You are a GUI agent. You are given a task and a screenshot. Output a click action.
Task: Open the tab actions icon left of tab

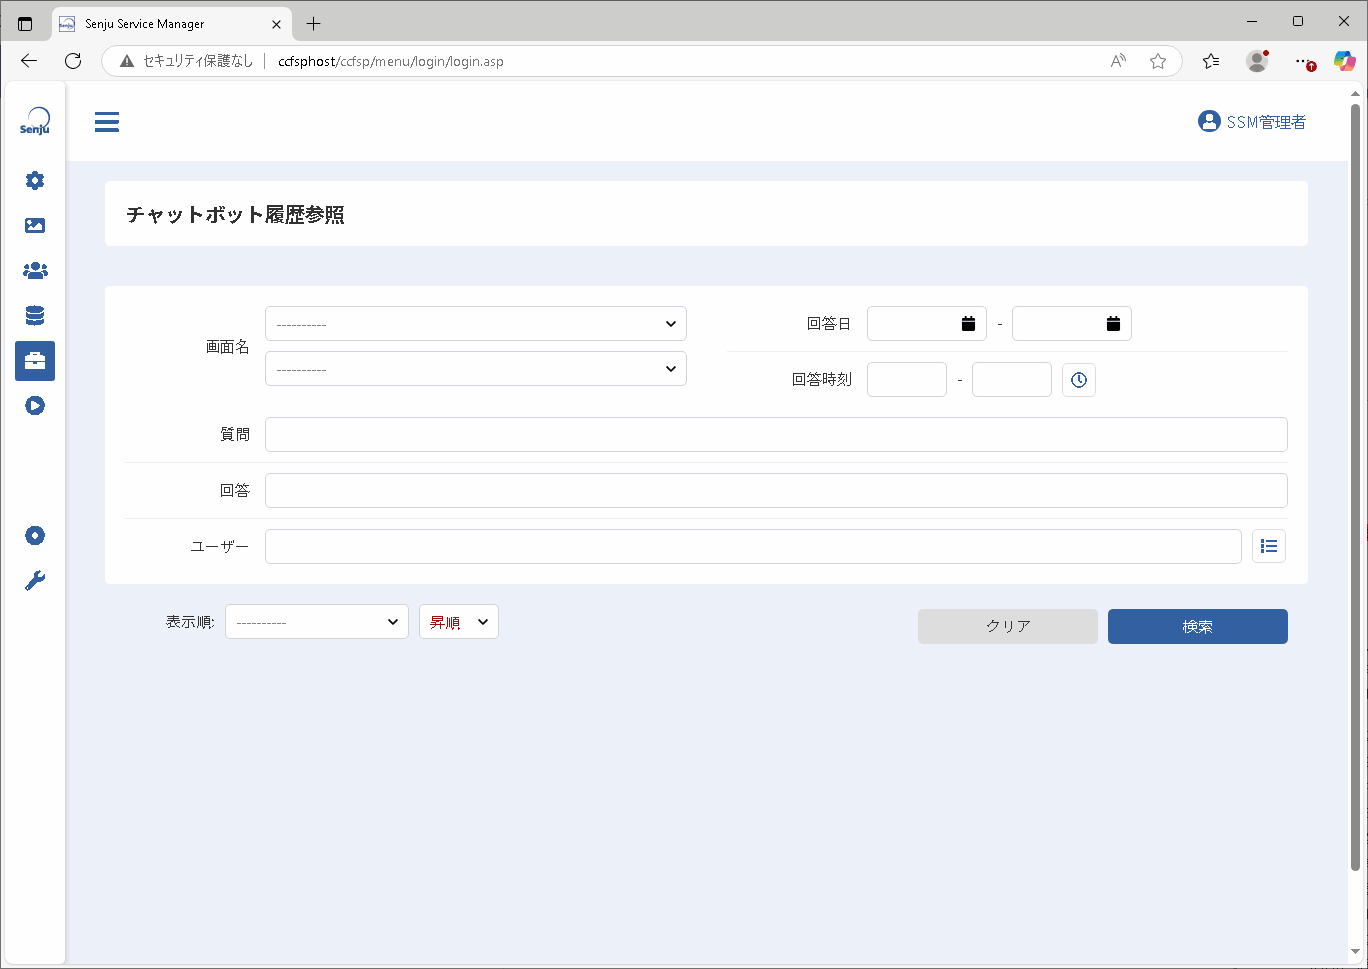pos(26,24)
